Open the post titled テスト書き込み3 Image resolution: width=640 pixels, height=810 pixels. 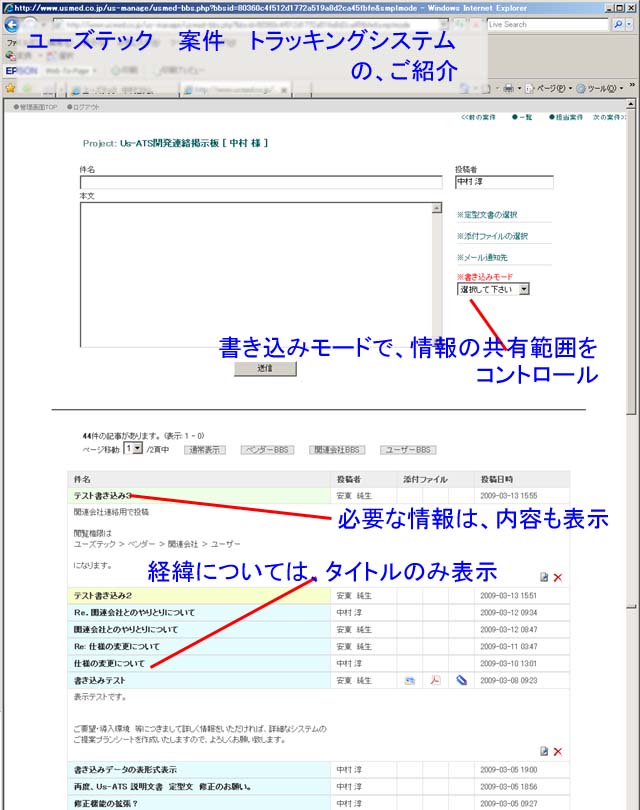click(x=102, y=495)
